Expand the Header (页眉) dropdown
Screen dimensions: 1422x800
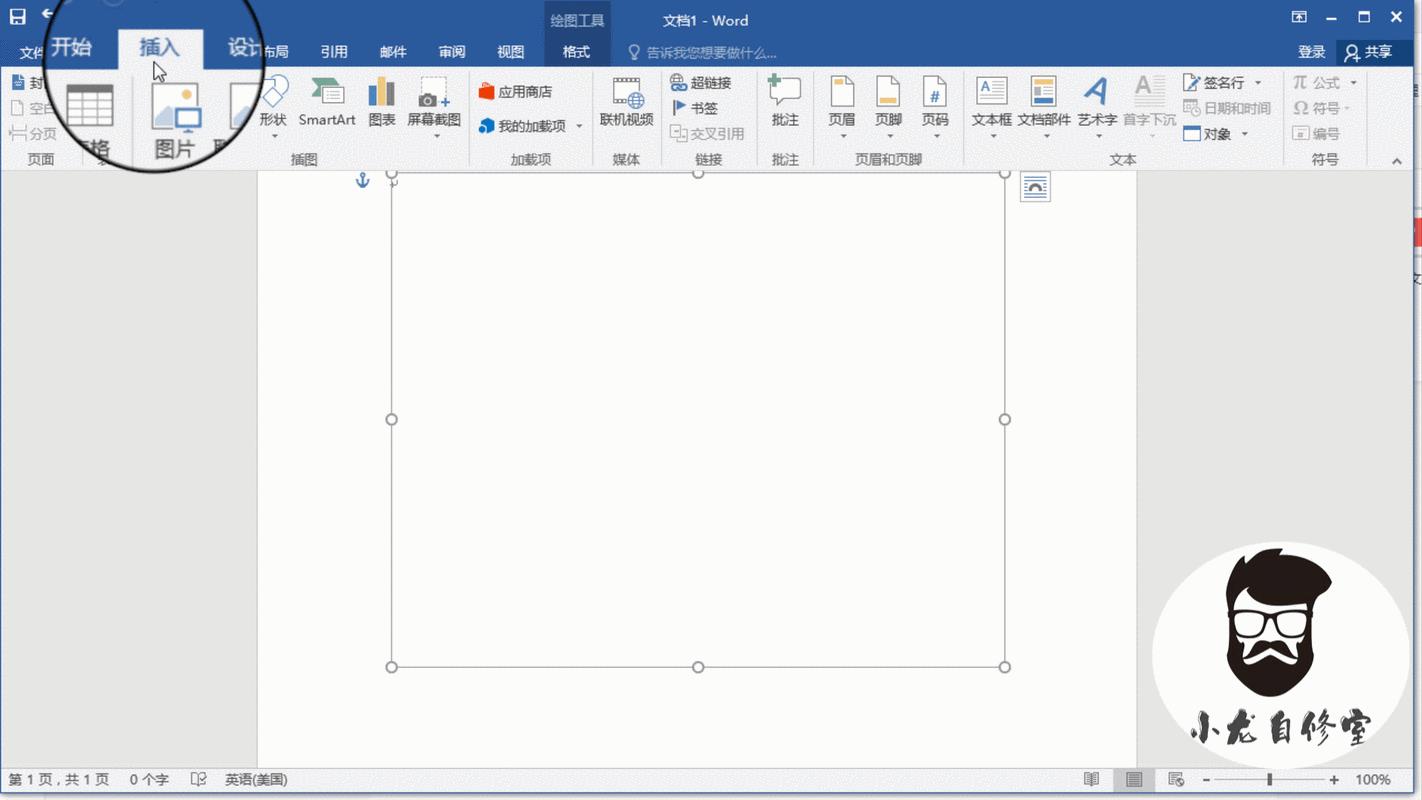click(842, 108)
